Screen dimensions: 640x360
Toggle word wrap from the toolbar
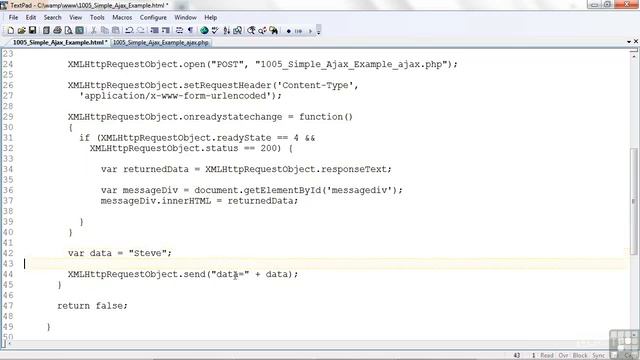tap(179, 31)
